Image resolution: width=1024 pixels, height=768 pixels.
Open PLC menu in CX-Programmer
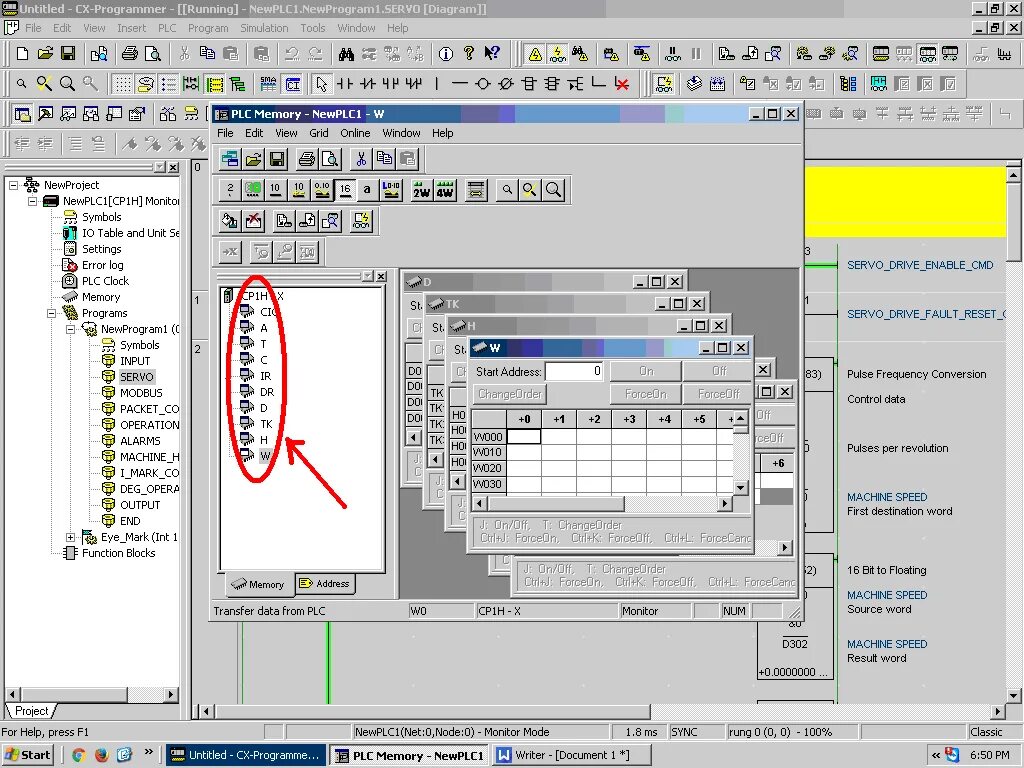coord(167,28)
